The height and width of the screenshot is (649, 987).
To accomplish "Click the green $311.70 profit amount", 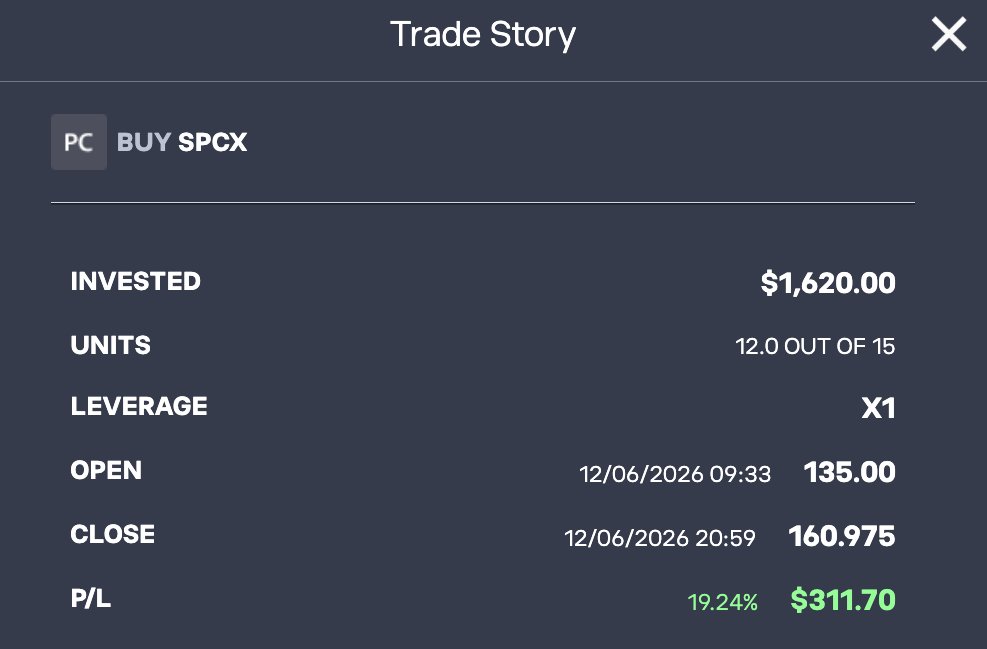I will [843, 600].
